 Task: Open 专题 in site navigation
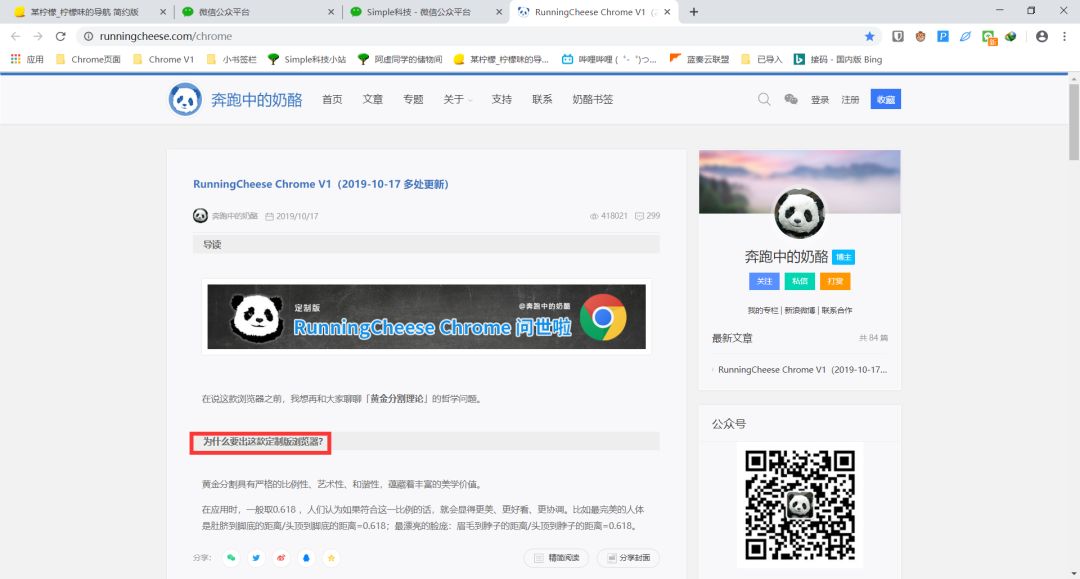click(x=413, y=99)
